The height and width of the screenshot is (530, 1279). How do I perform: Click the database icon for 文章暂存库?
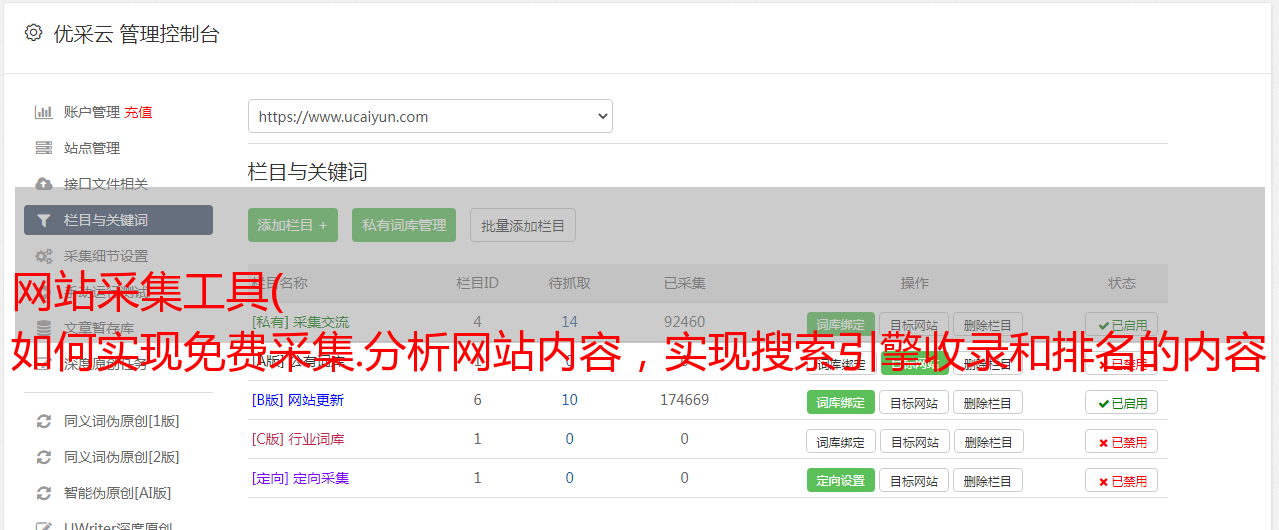pyautogui.click(x=44, y=327)
